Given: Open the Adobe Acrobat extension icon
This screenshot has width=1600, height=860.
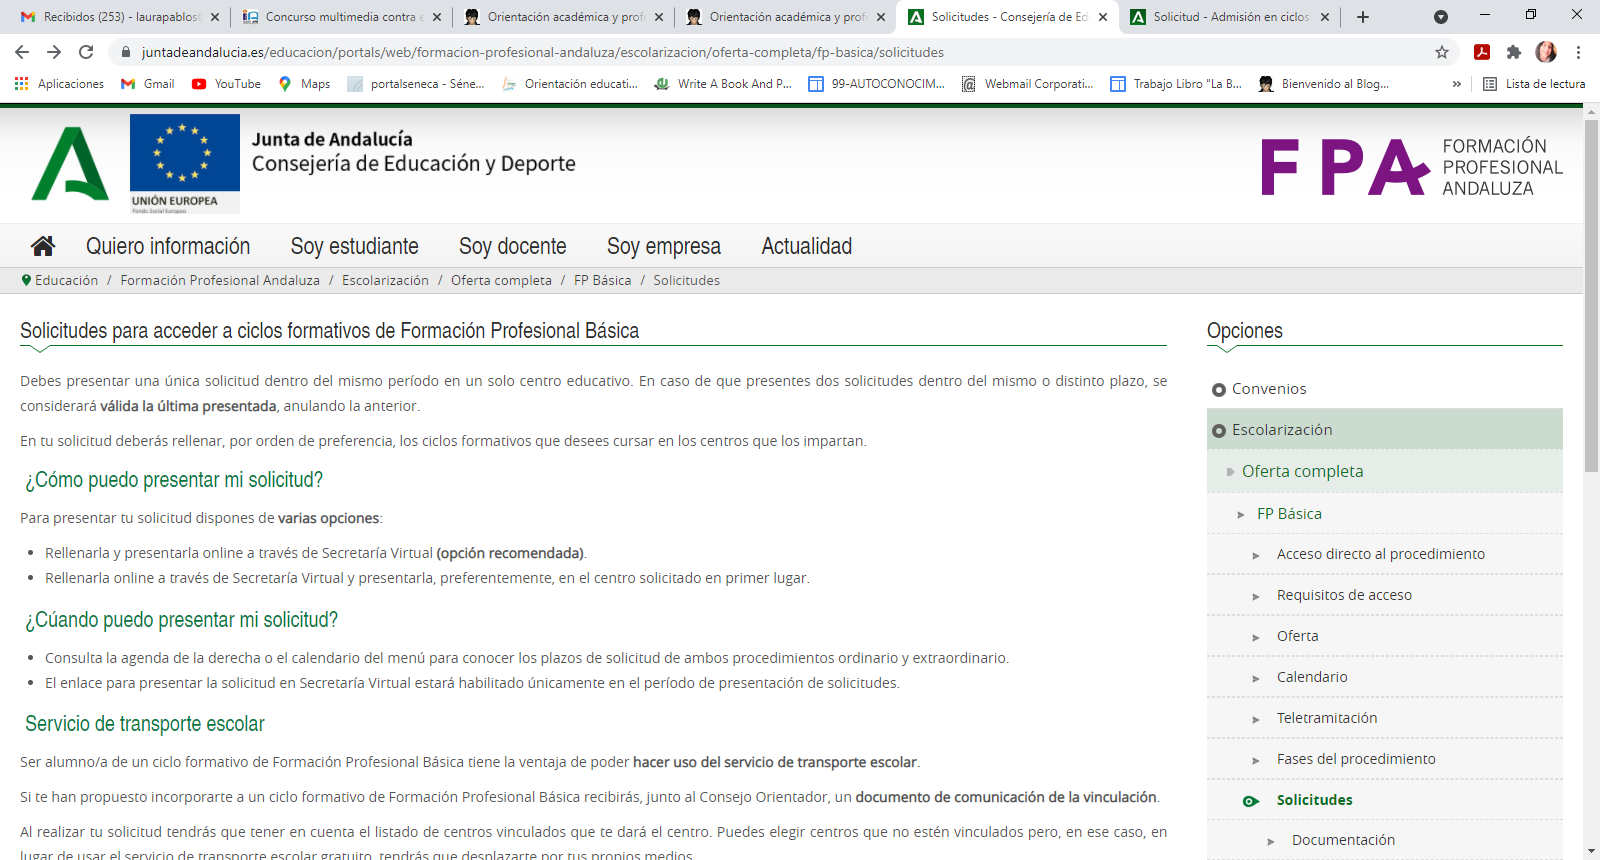Looking at the screenshot, I should tap(1482, 52).
